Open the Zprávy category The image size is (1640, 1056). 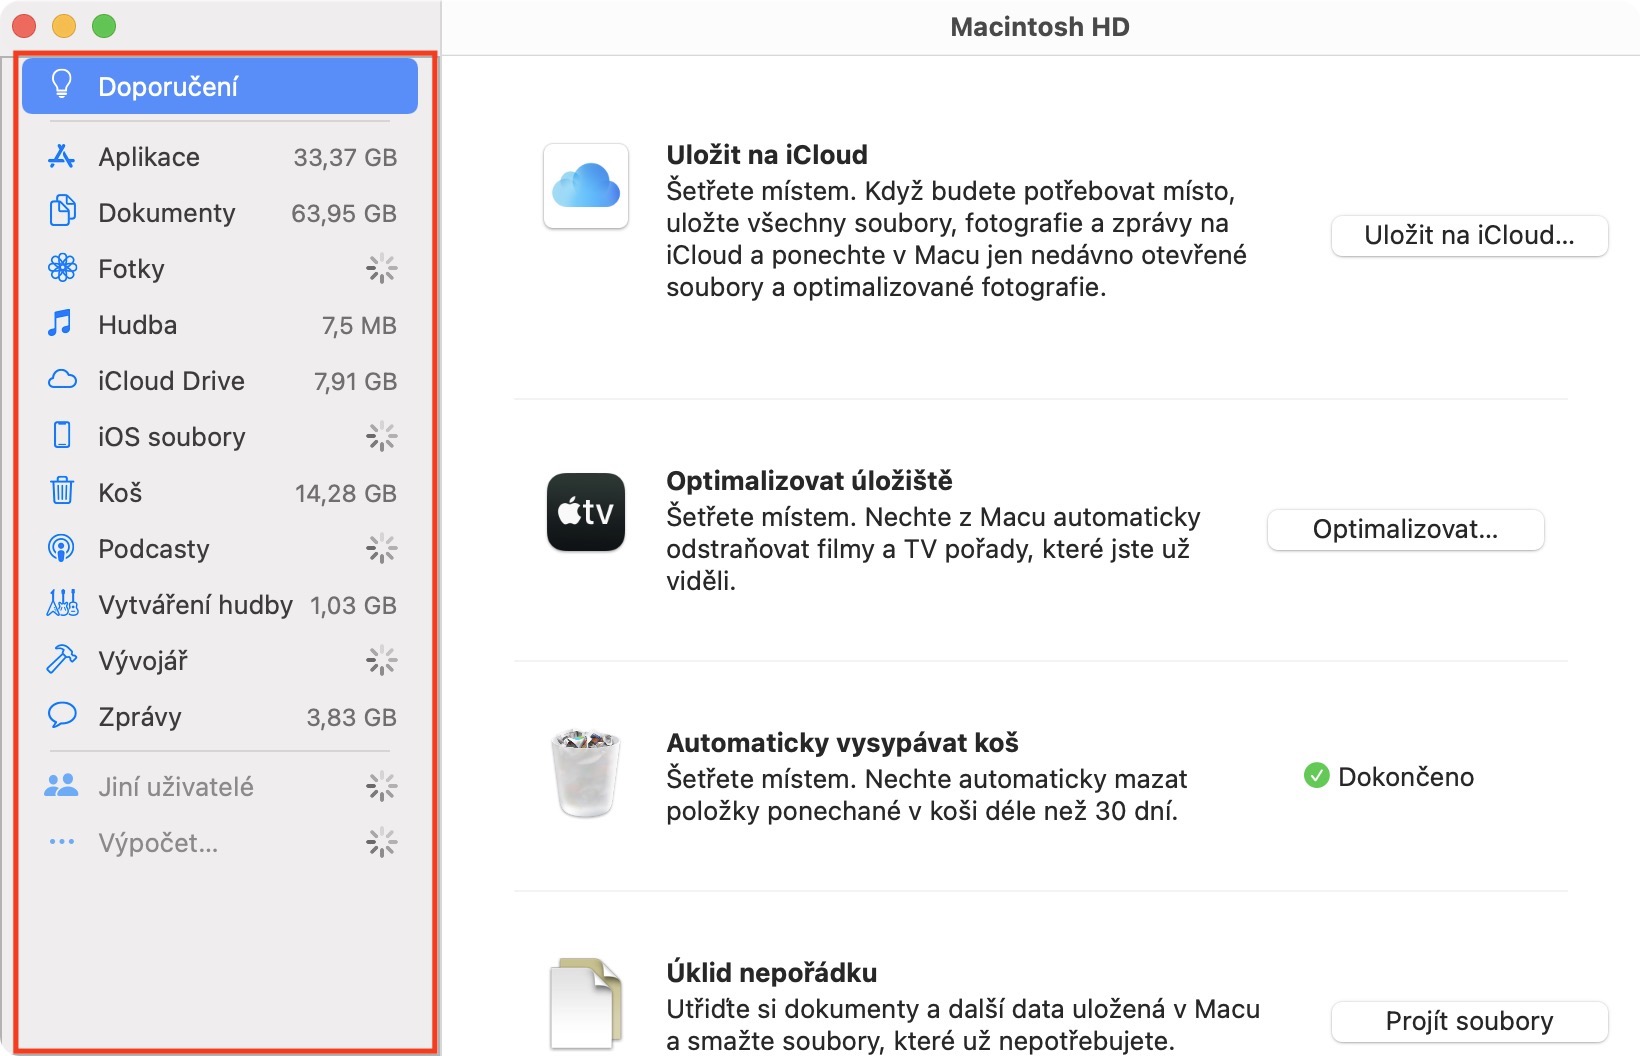[x=140, y=717]
